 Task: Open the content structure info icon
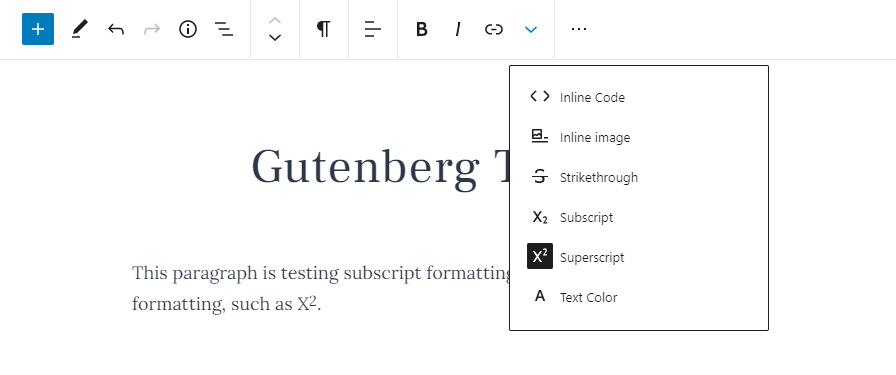pos(188,29)
